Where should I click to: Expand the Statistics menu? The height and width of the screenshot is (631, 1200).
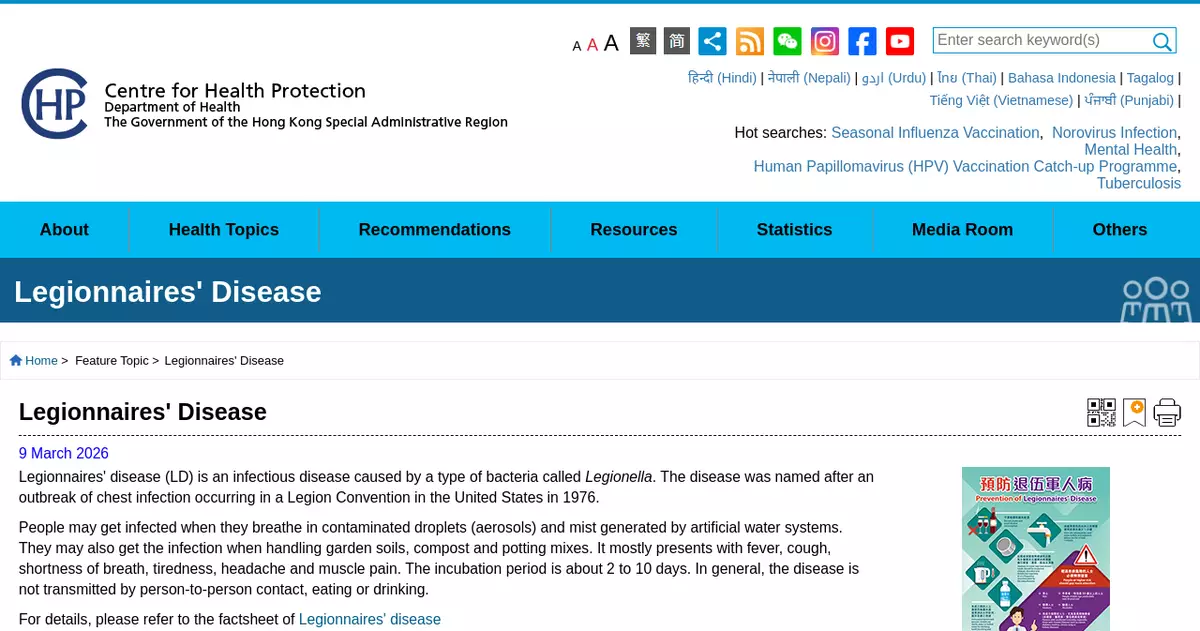794,230
